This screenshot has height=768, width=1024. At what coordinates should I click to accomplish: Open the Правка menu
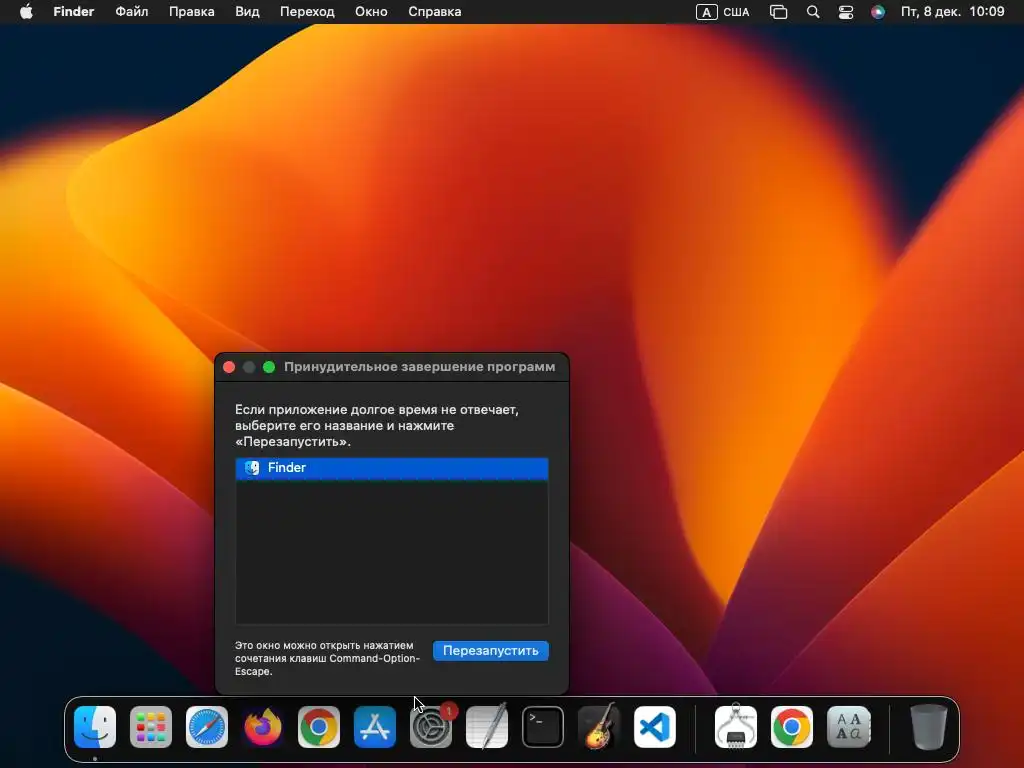[x=191, y=12]
